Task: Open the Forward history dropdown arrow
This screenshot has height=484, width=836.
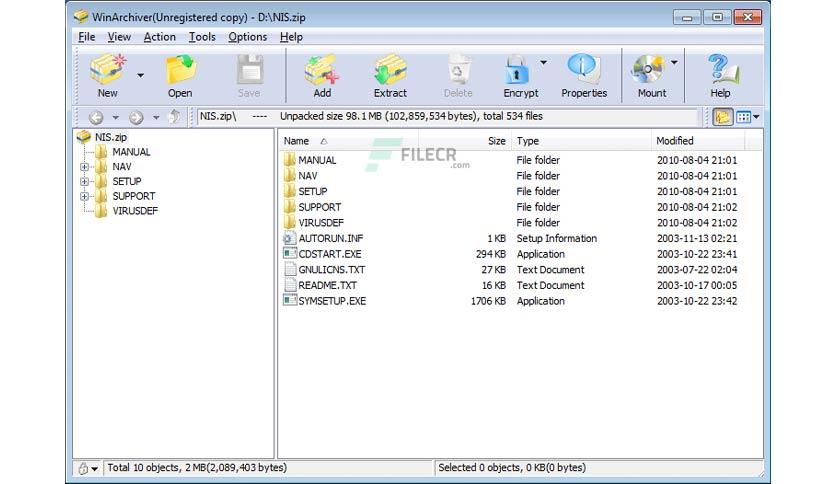Action: (x=156, y=117)
